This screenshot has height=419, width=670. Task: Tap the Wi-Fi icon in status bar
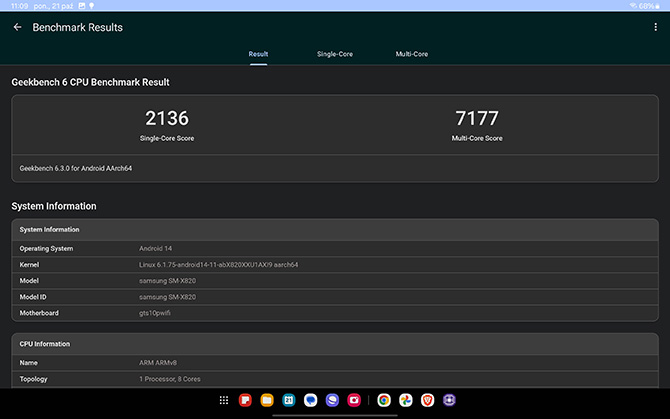click(633, 6)
